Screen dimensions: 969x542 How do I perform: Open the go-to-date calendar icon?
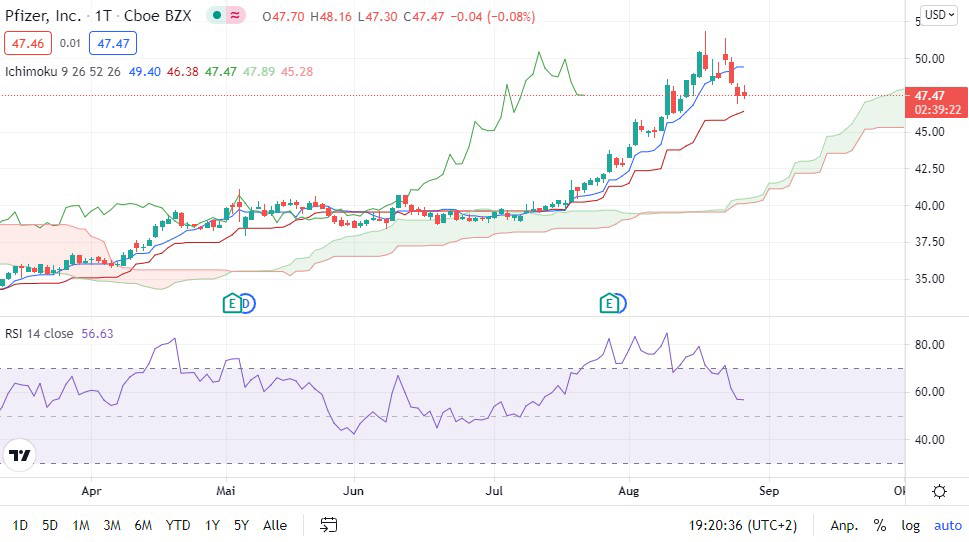[328, 525]
